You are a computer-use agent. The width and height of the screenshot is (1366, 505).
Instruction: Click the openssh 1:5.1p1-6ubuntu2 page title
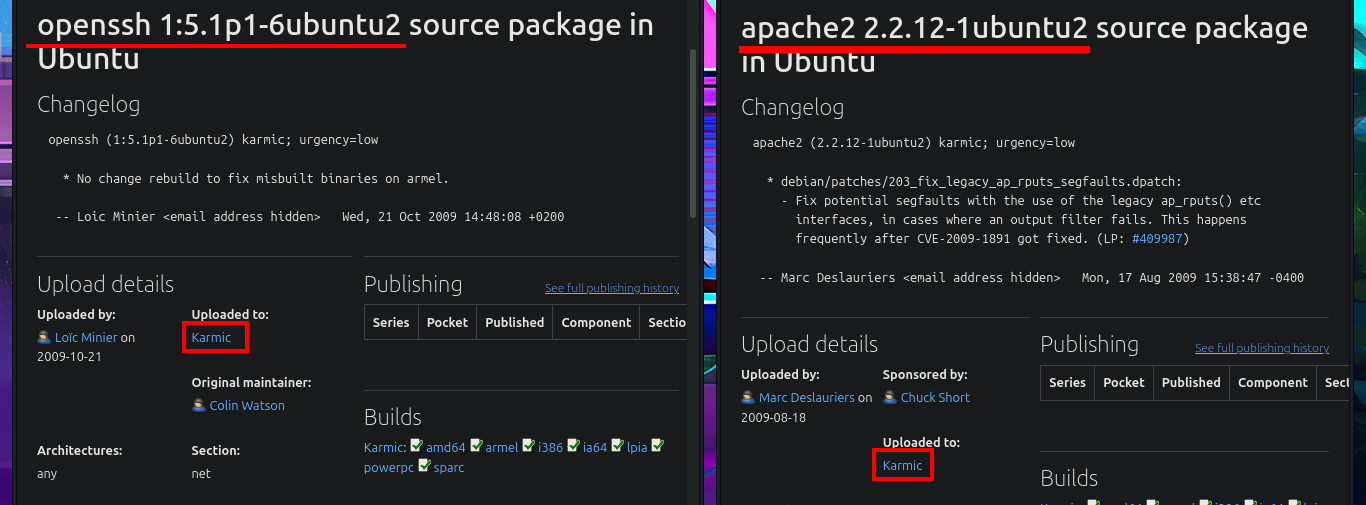tap(220, 25)
